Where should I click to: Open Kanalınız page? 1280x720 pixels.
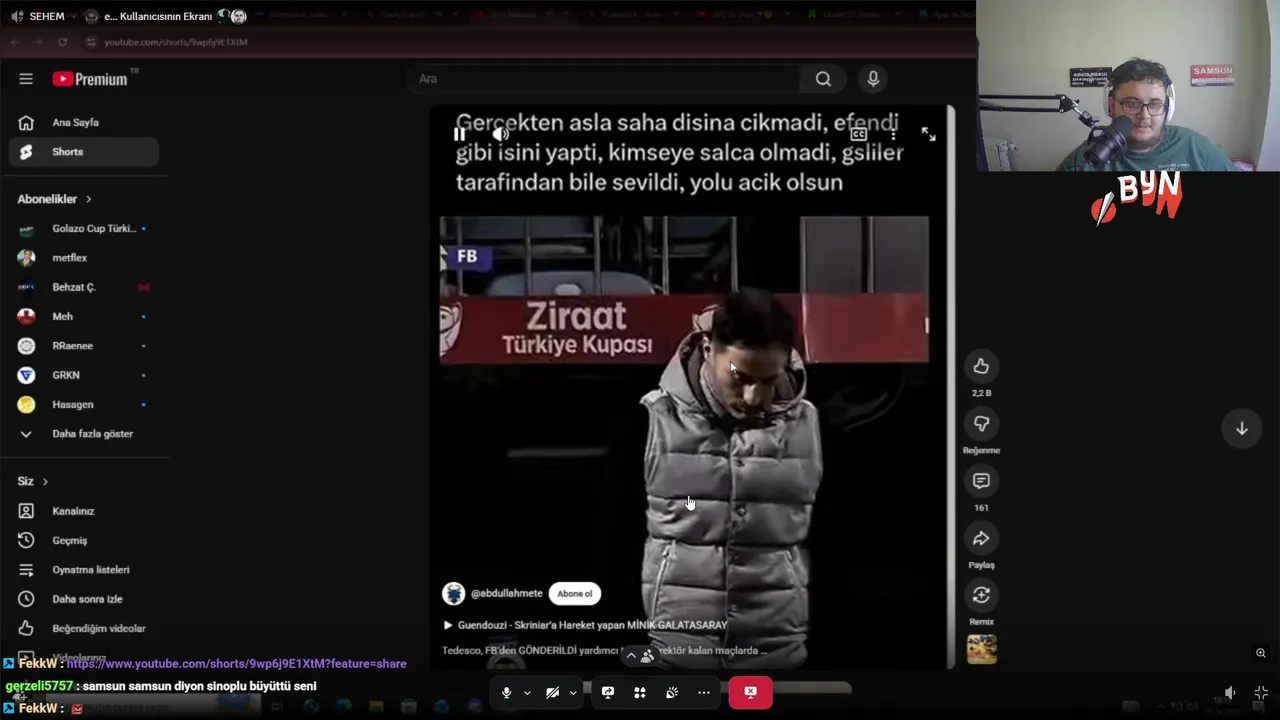tap(83, 511)
